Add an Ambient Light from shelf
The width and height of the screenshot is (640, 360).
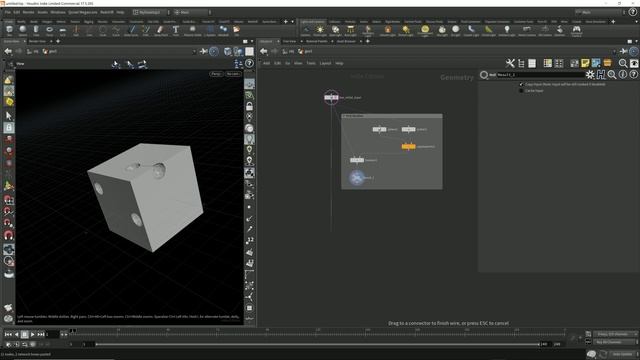click(507, 30)
